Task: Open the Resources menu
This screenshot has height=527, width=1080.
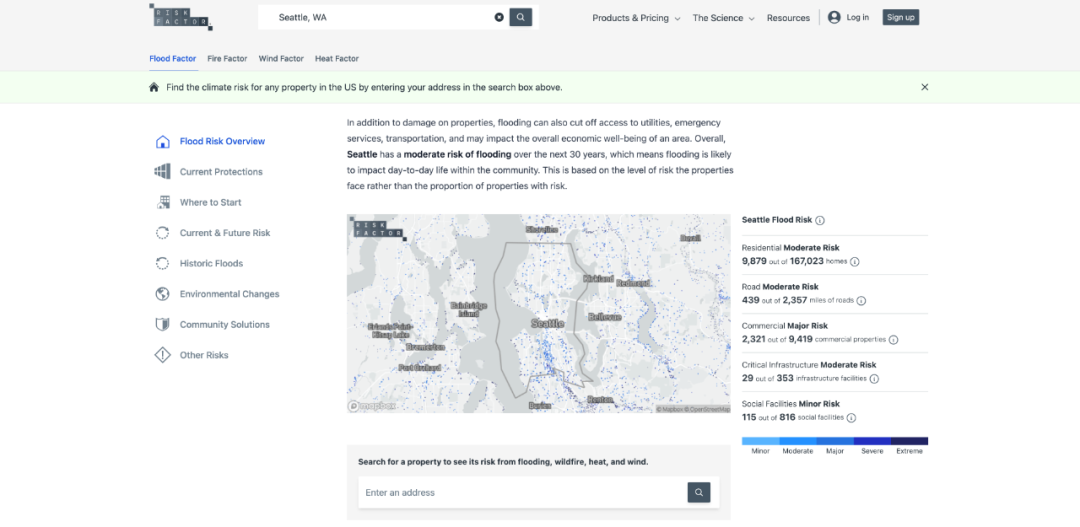Action: coord(788,18)
